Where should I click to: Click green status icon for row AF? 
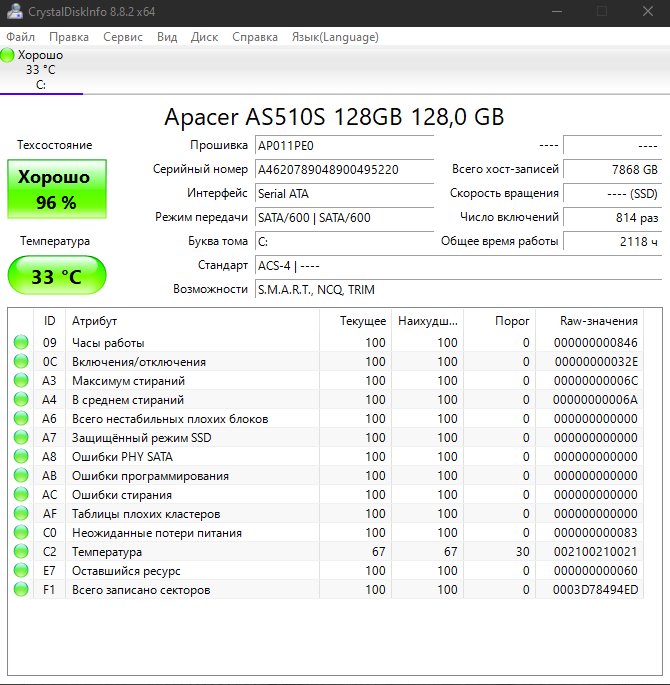[21, 513]
